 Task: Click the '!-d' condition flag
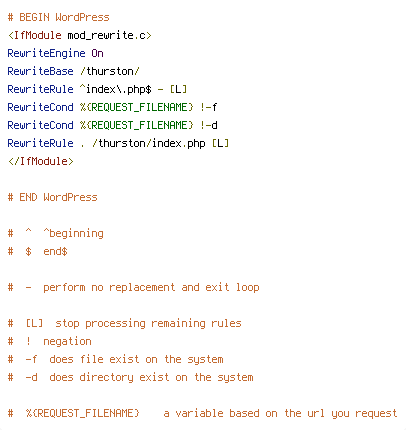(x=208, y=125)
